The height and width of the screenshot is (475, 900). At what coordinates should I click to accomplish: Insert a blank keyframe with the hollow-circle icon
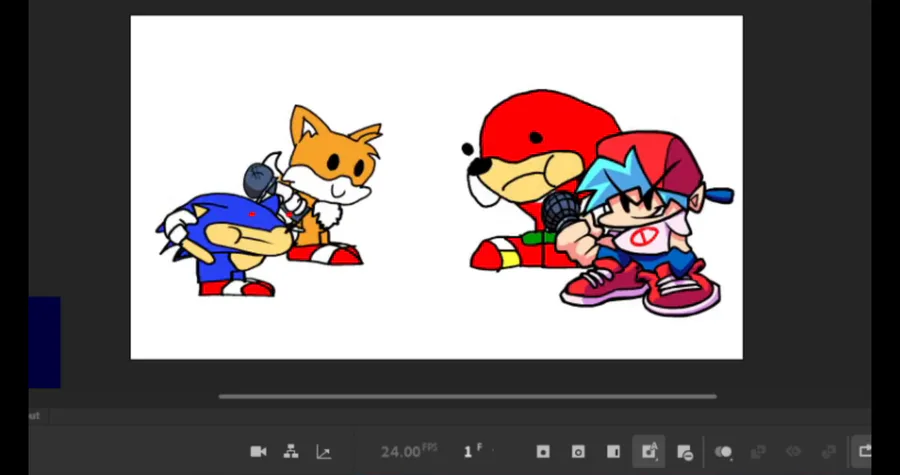578,452
